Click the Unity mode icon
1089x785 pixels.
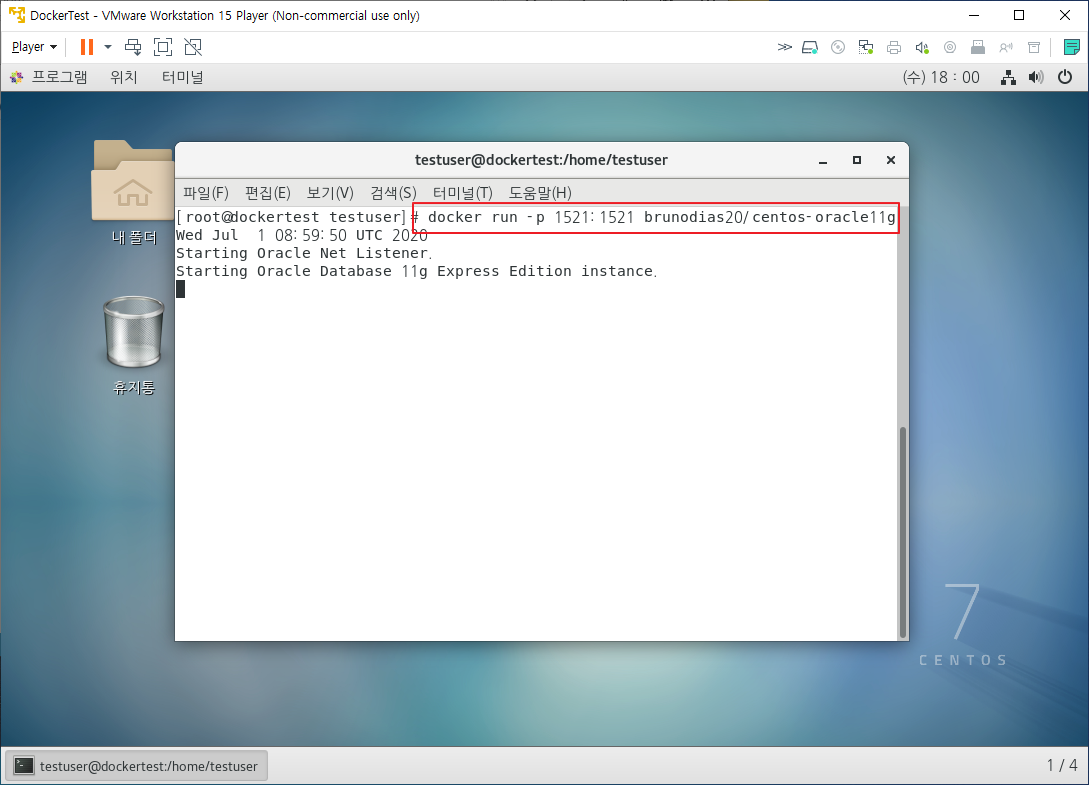193,47
